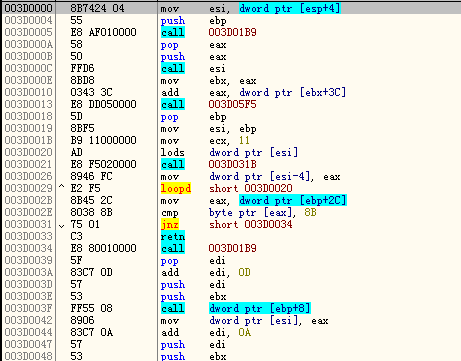This screenshot has height=361, width=461.
Task: Select address 003D000C
Action: click(29, 68)
